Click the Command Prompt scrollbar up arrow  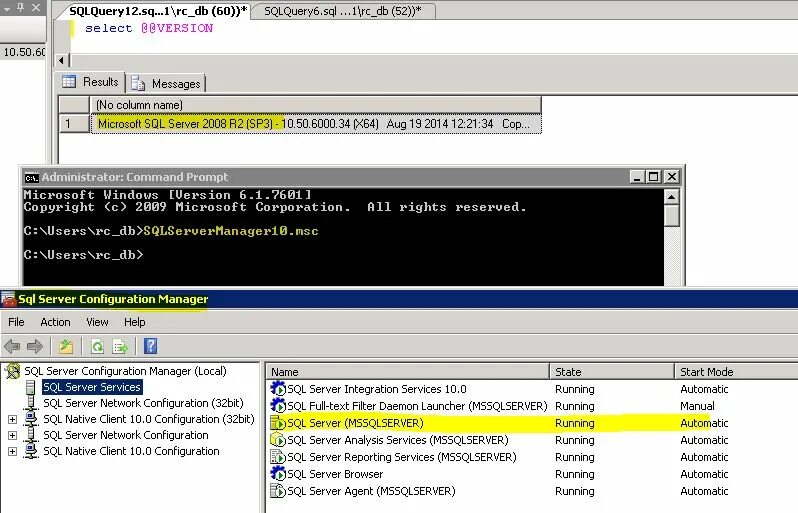coord(672,197)
